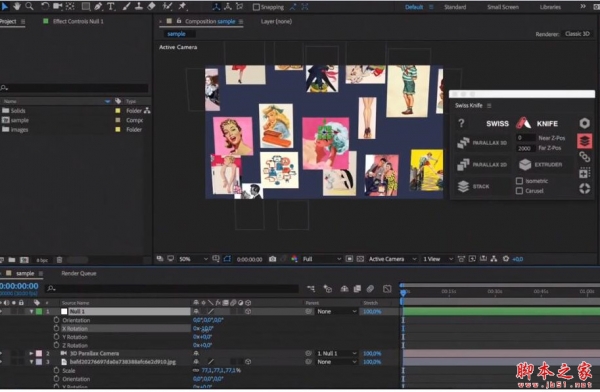Check the Isometric checkbox

(x=519, y=181)
